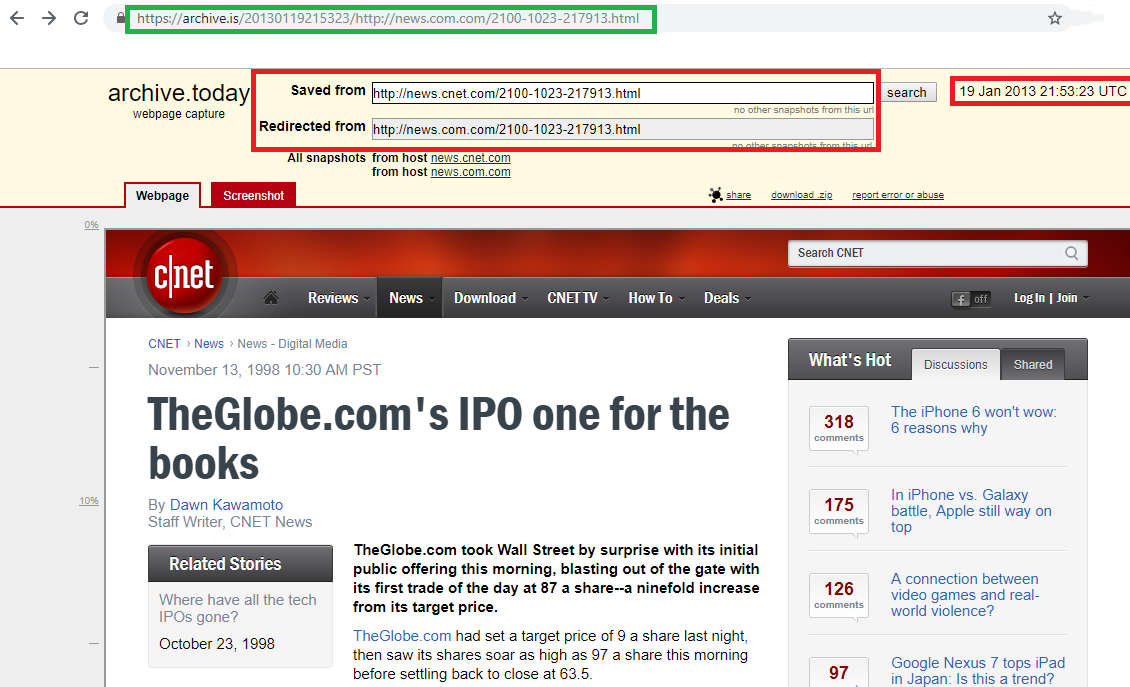Reload the page with refresh icon

pyautogui.click(x=81, y=18)
